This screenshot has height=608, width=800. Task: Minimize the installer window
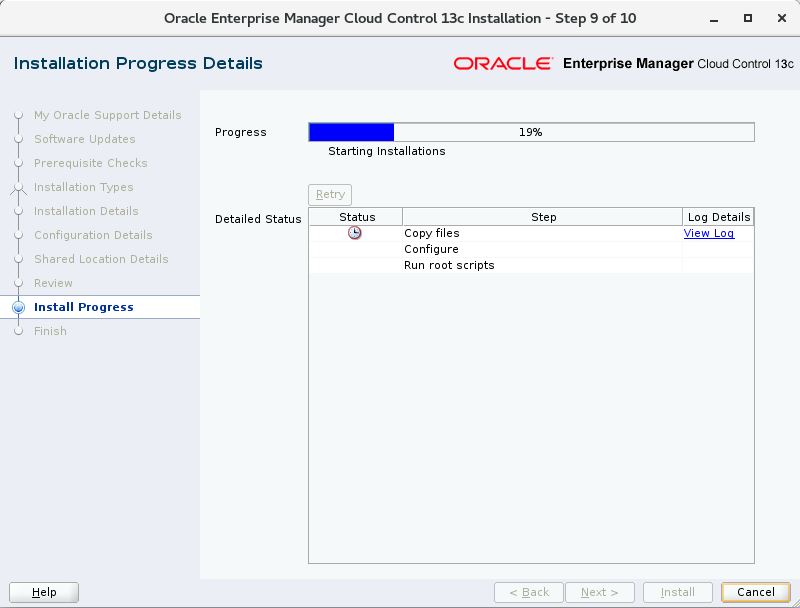tap(714, 19)
